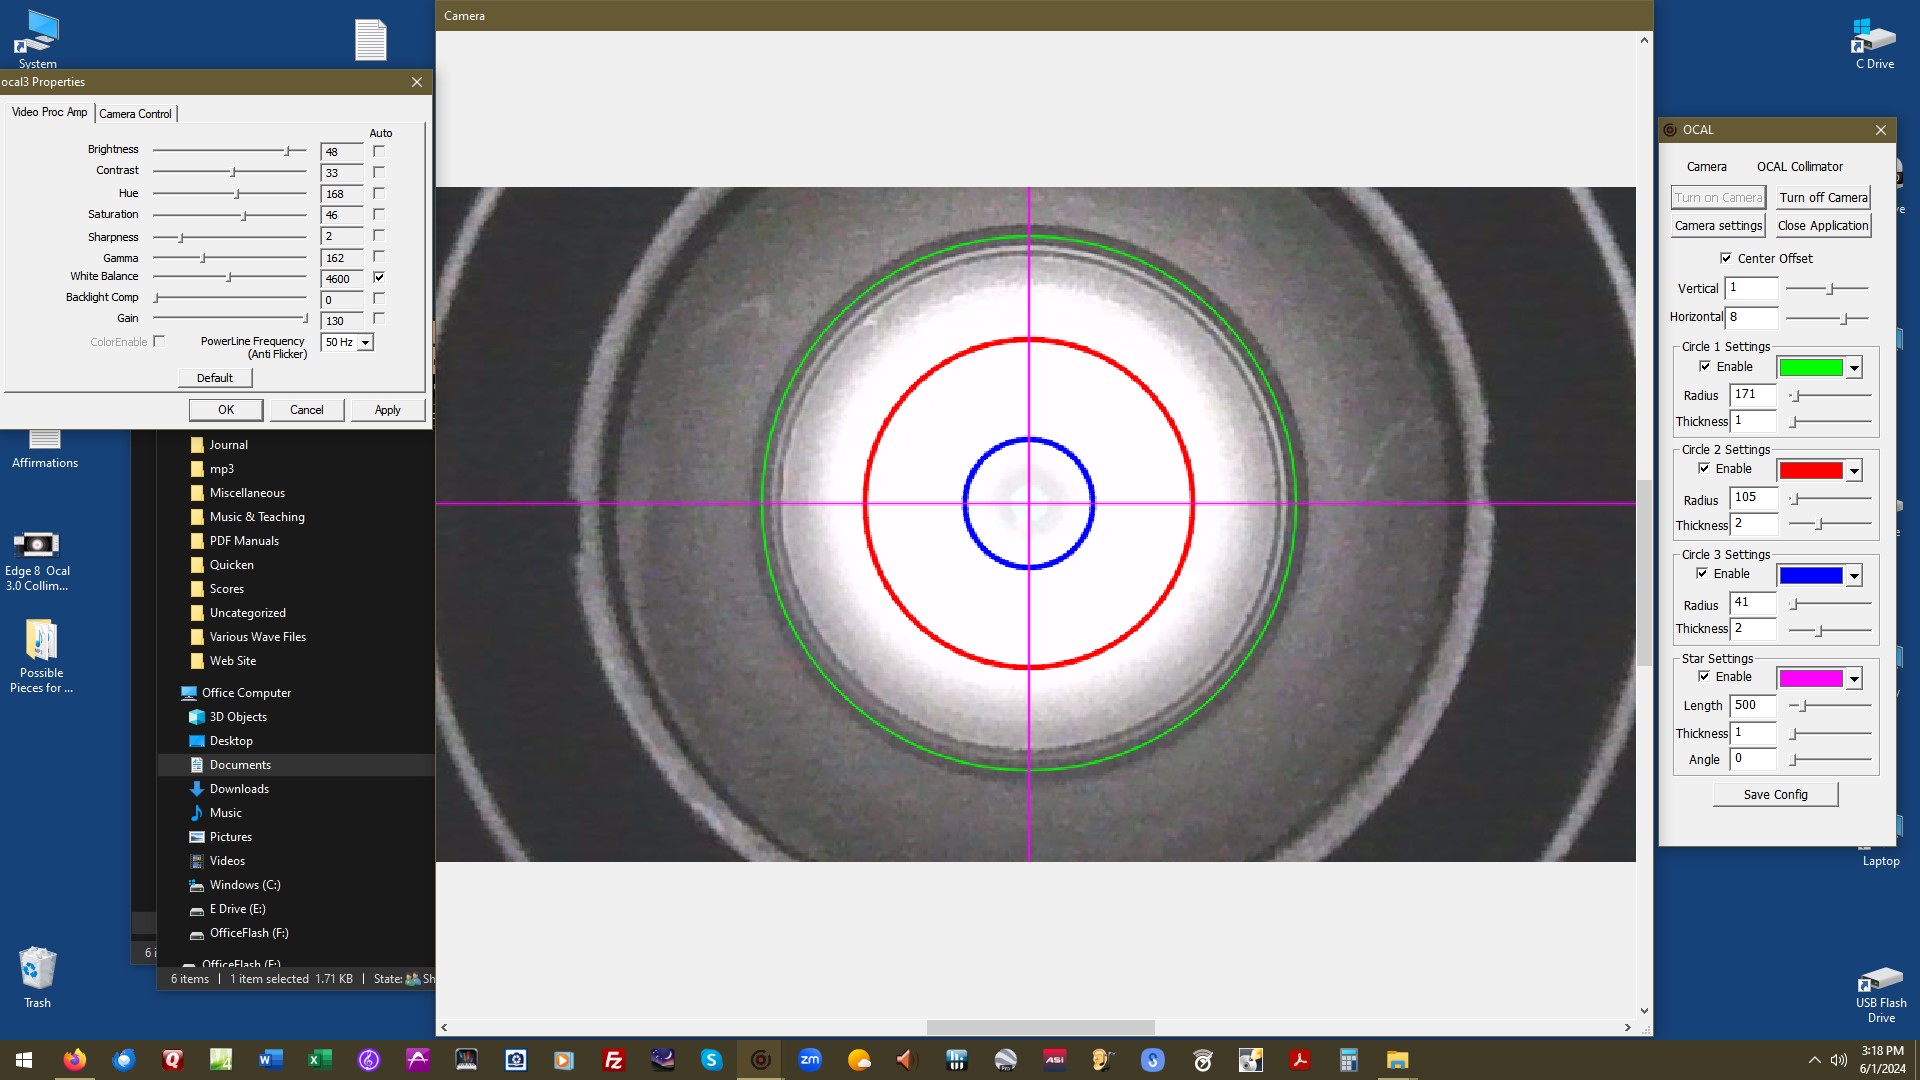Click Turn off Camera button
The width and height of the screenshot is (1920, 1080).
click(1823, 198)
